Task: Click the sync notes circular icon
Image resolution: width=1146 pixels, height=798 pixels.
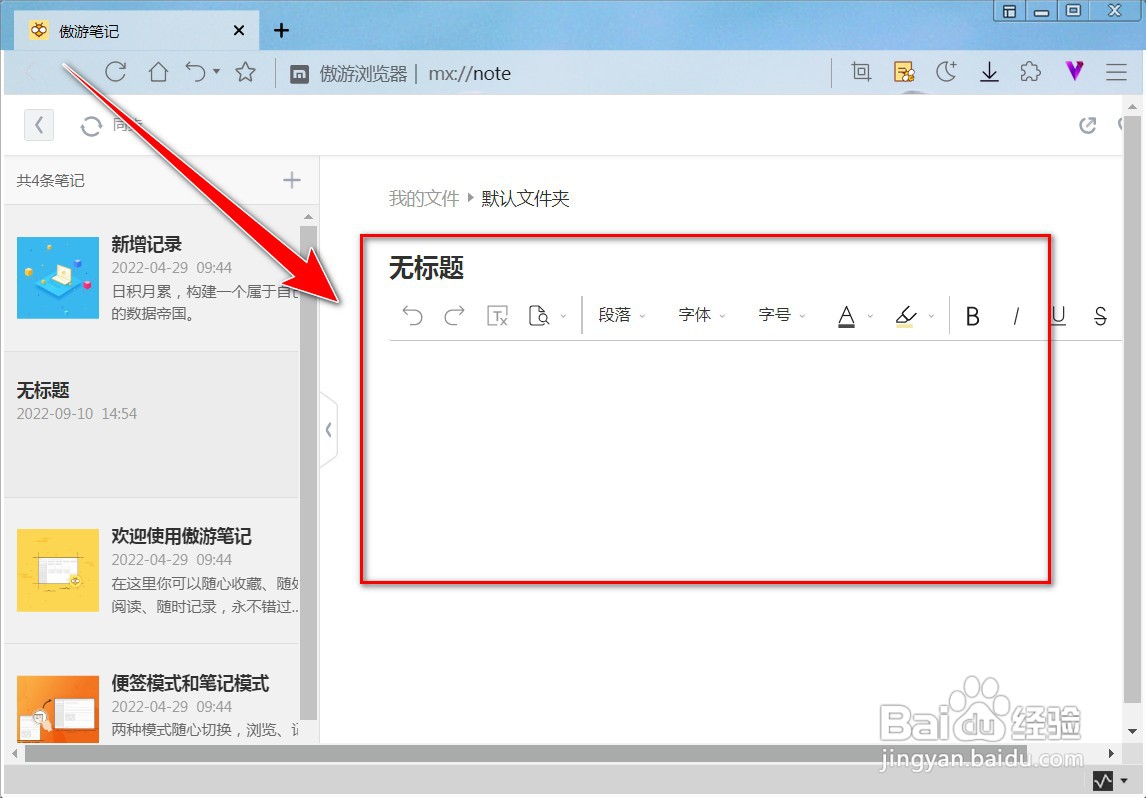Action: (x=91, y=126)
